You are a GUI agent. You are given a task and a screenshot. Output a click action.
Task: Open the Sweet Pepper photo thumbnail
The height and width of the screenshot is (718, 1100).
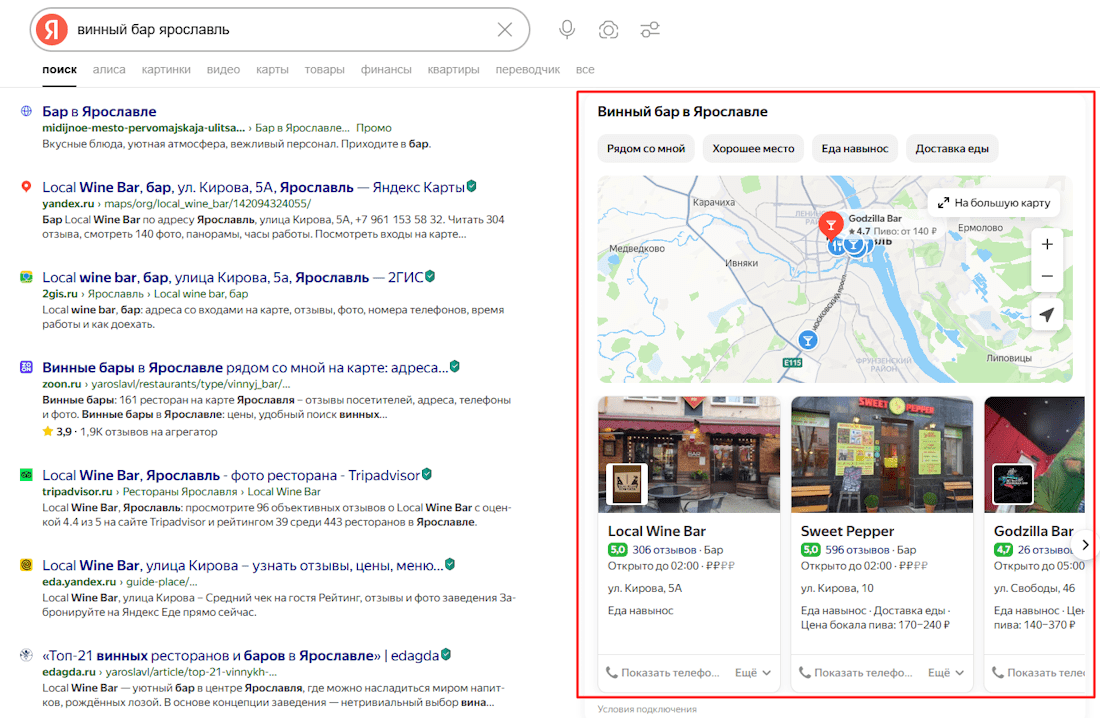click(x=881, y=455)
